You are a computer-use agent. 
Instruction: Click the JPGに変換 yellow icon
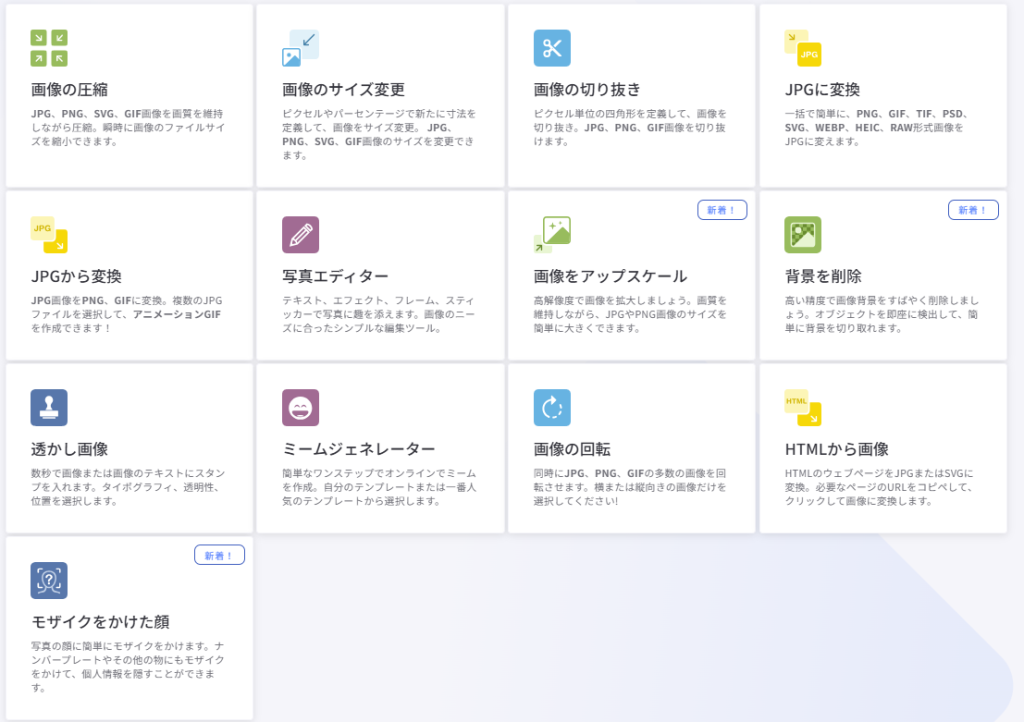tap(803, 48)
